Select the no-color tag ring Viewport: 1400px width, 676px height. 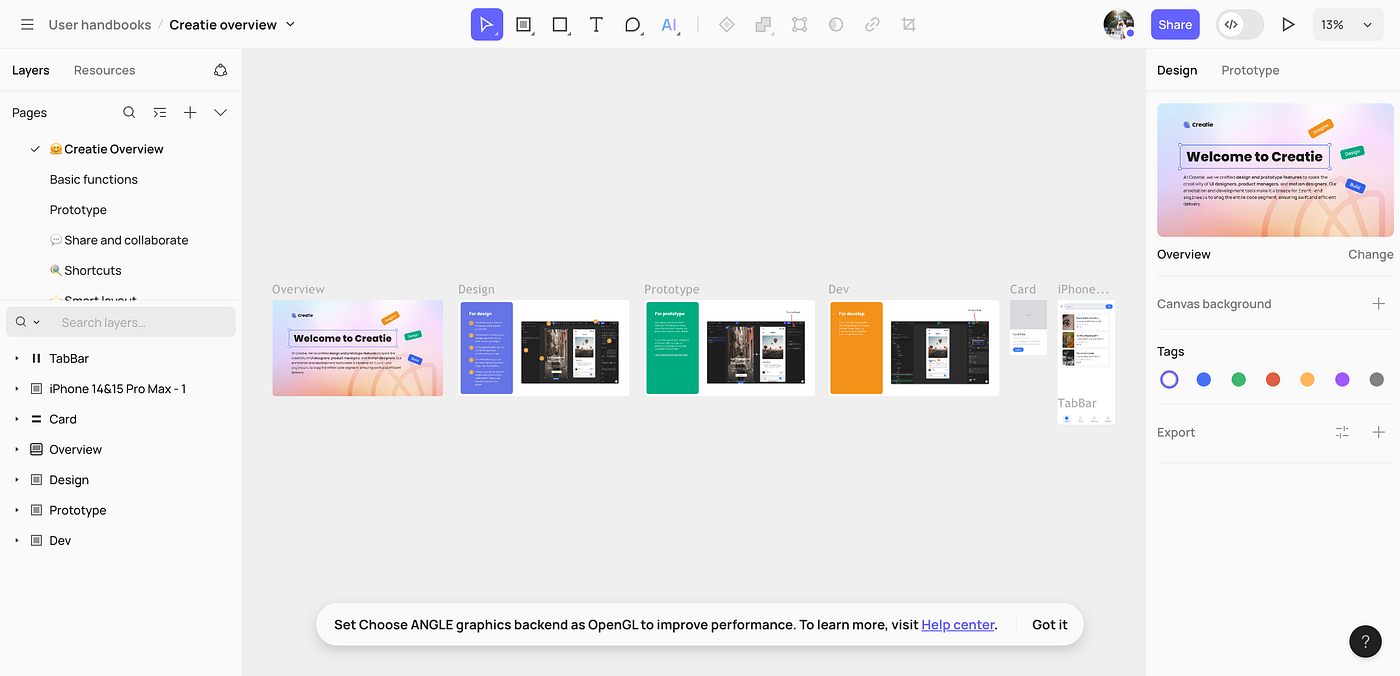coord(1169,379)
